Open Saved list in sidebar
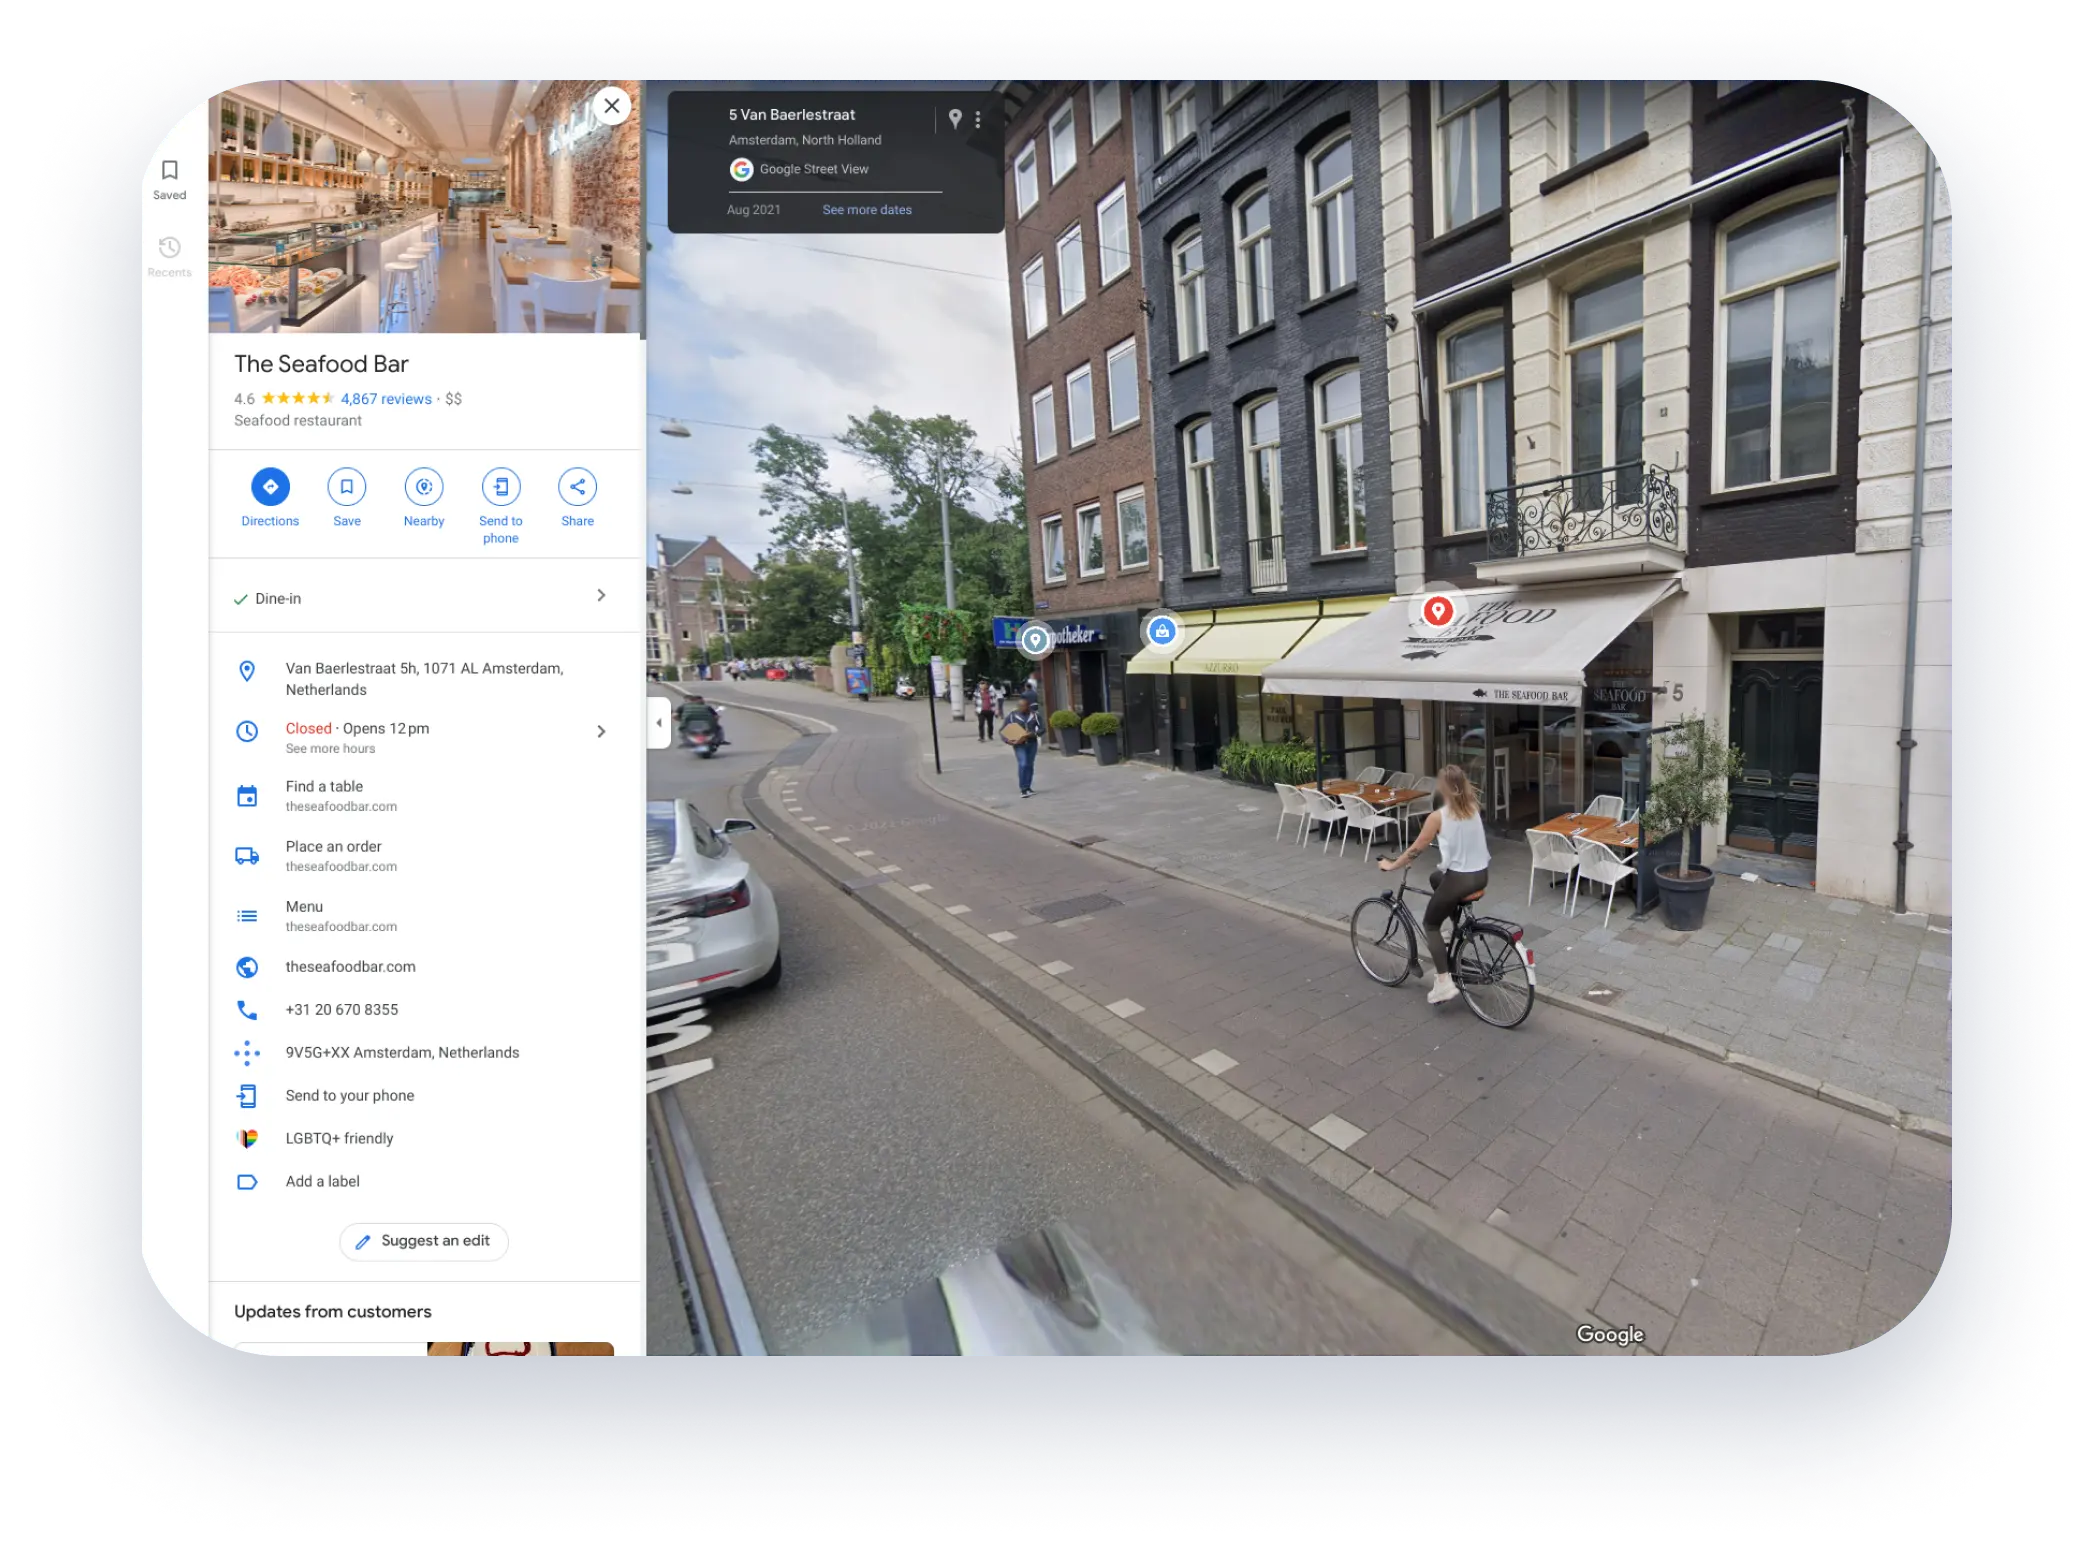2088x1548 pixels. pyautogui.click(x=170, y=179)
